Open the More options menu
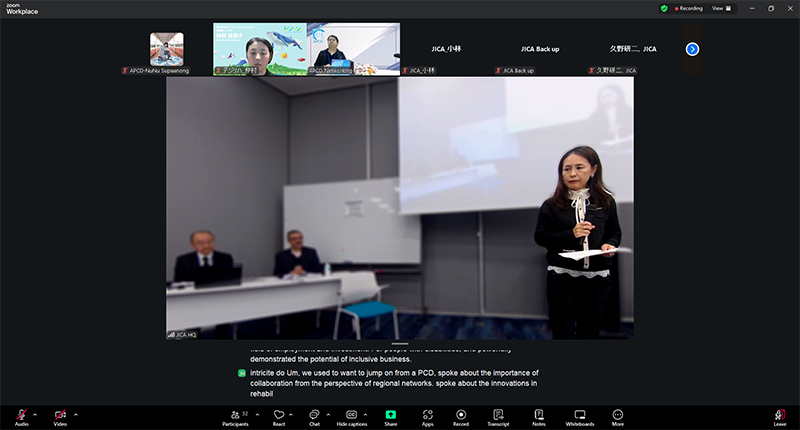Screen dimensions: 800x430 click(617, 417)
